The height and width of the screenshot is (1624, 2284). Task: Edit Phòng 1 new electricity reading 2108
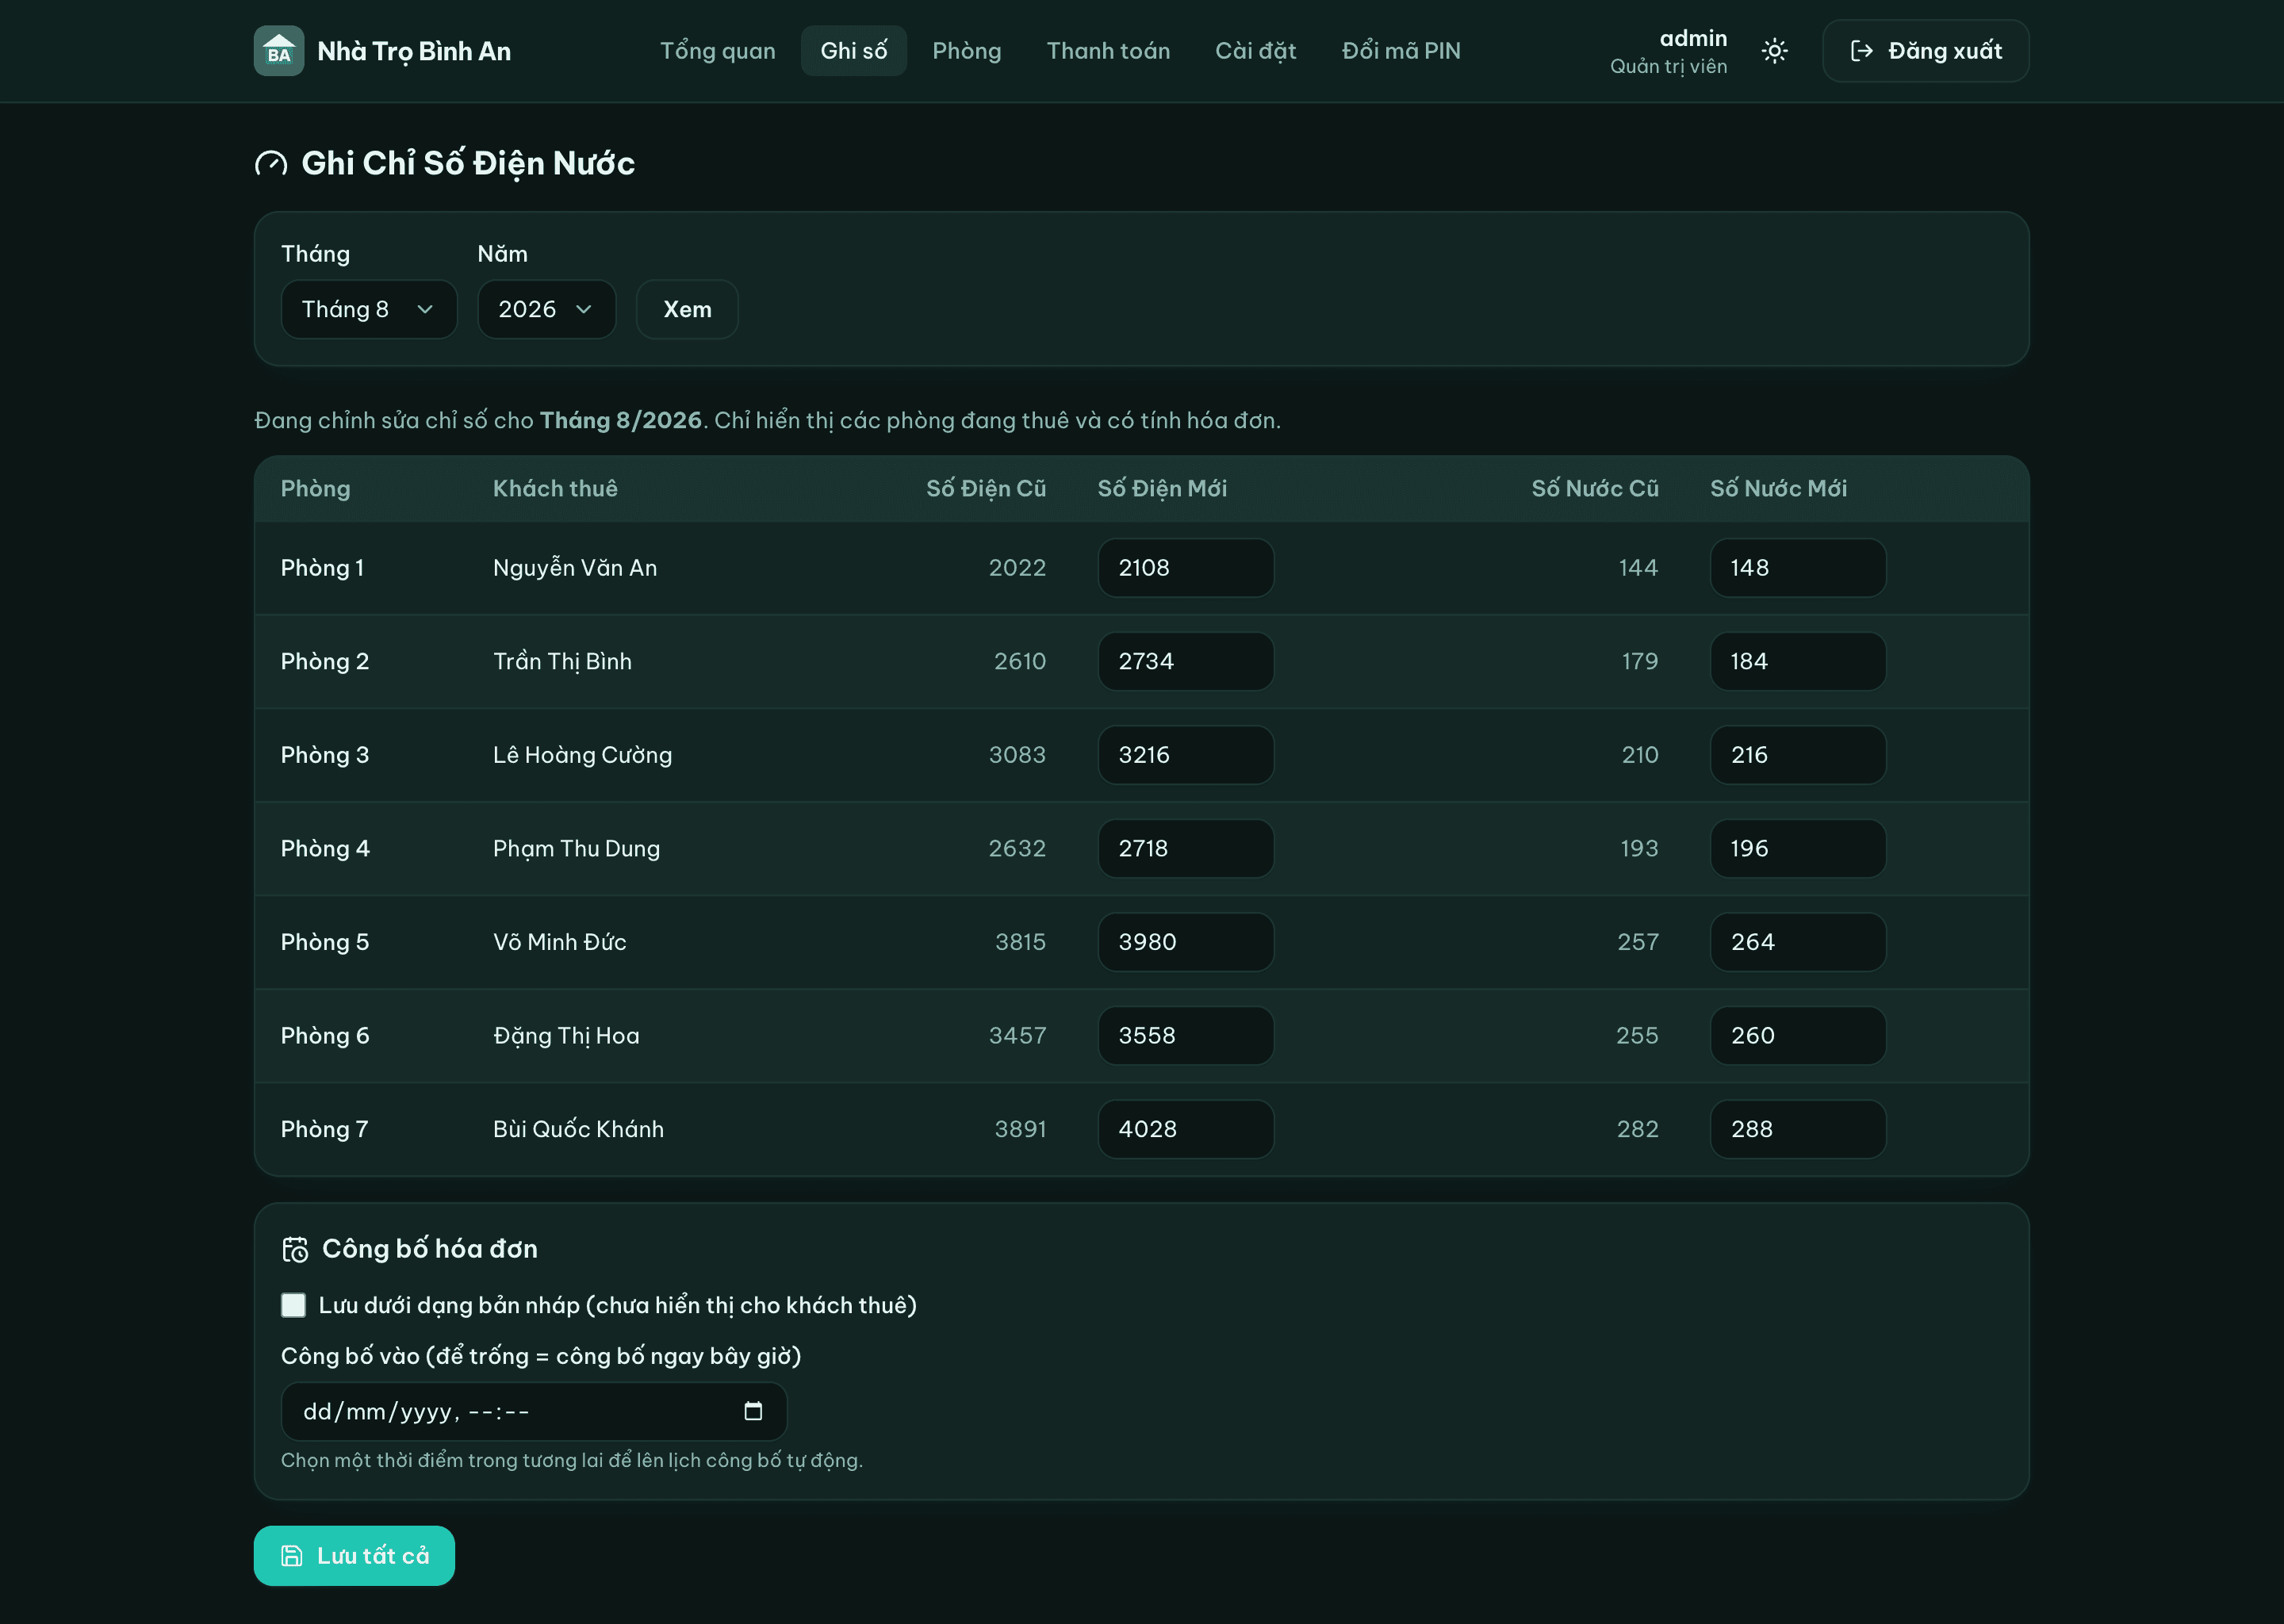pos(1186,568)
